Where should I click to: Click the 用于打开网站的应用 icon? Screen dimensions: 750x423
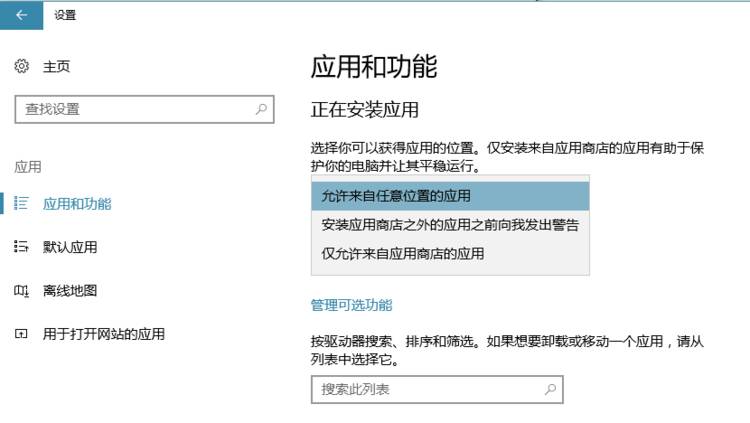tap(21, 334)
